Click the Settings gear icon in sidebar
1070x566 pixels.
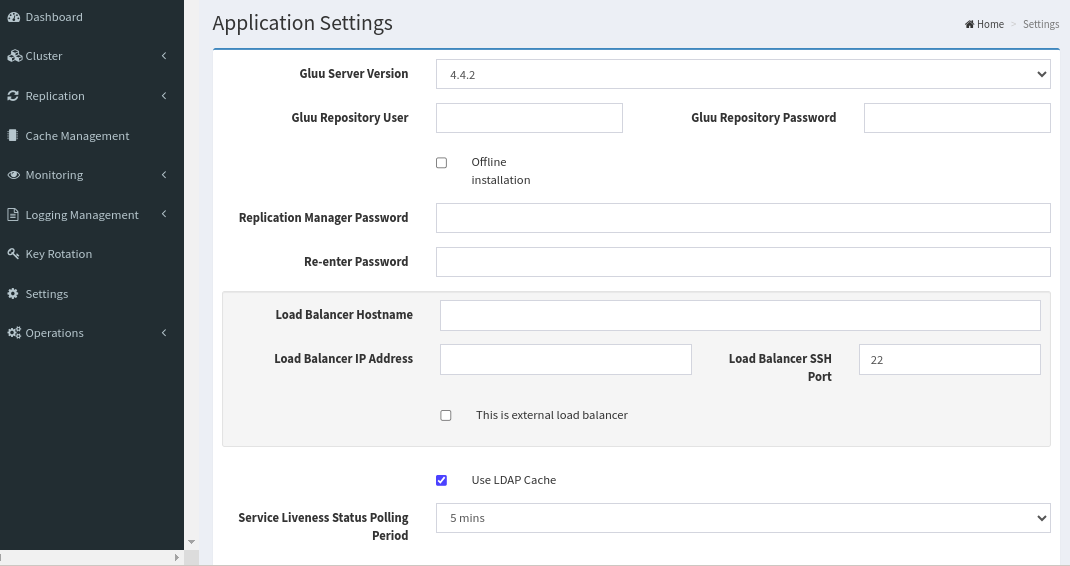coord(13,294)
